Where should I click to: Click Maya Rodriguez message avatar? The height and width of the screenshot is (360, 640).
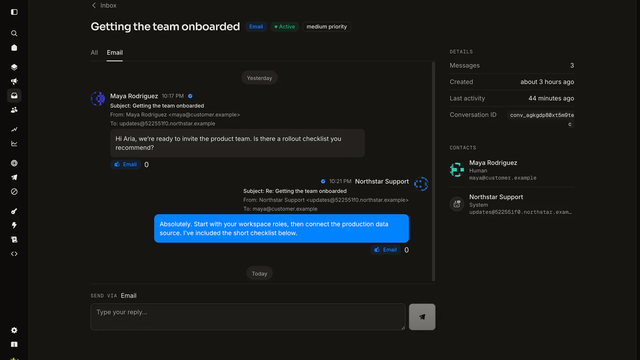pos(98,98)
